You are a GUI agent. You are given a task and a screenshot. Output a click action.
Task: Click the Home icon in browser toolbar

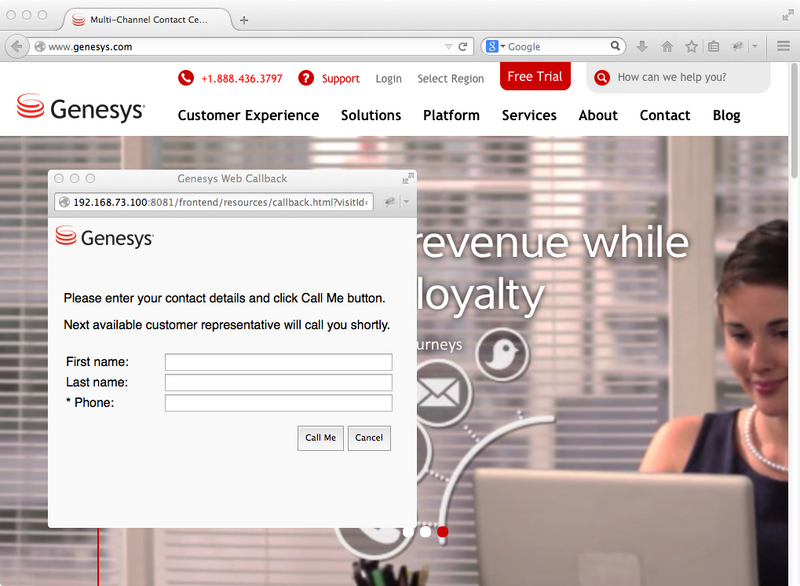(x=667, y=46)
